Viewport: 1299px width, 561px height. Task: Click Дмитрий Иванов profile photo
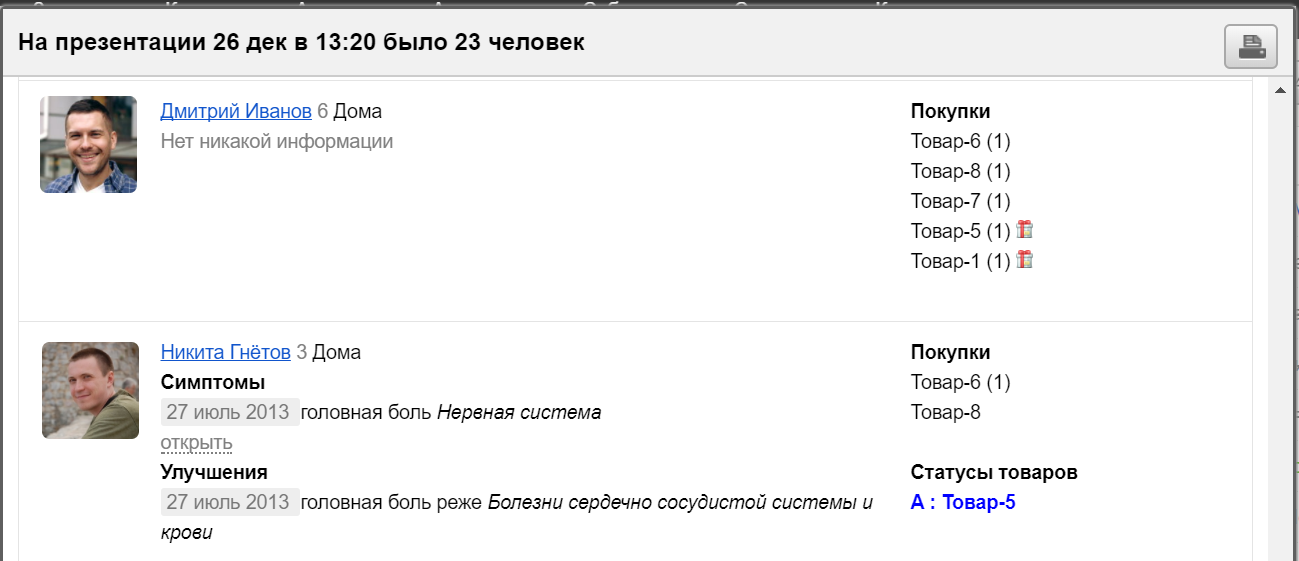click(x=88, y=144)
